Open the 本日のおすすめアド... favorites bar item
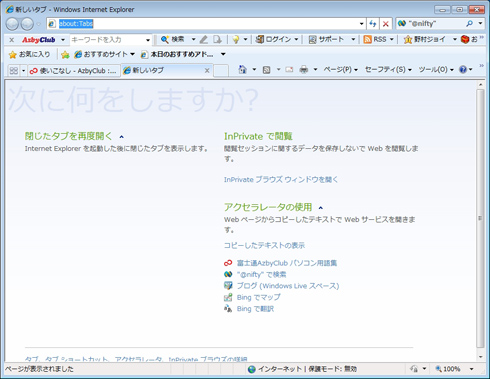Image resolution: width=490 pixels, height=379 pixels. pos(177,54)
